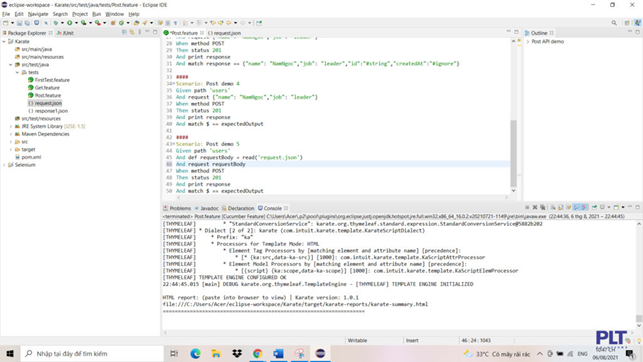Open the Run button dropdown arrow
Viewport: 643px width, 362px height.
(76, 23)
